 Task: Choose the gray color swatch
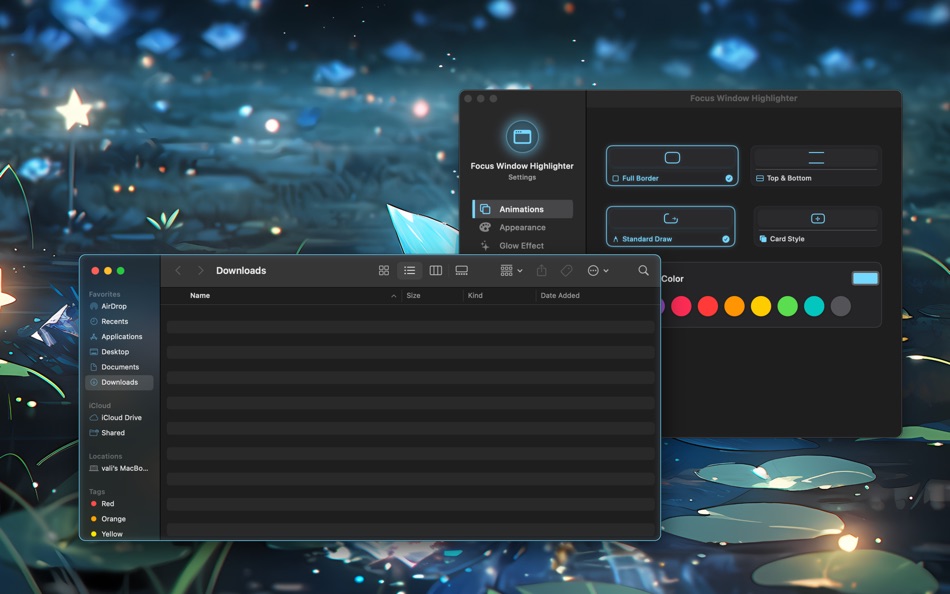click(x=841, y=306)
